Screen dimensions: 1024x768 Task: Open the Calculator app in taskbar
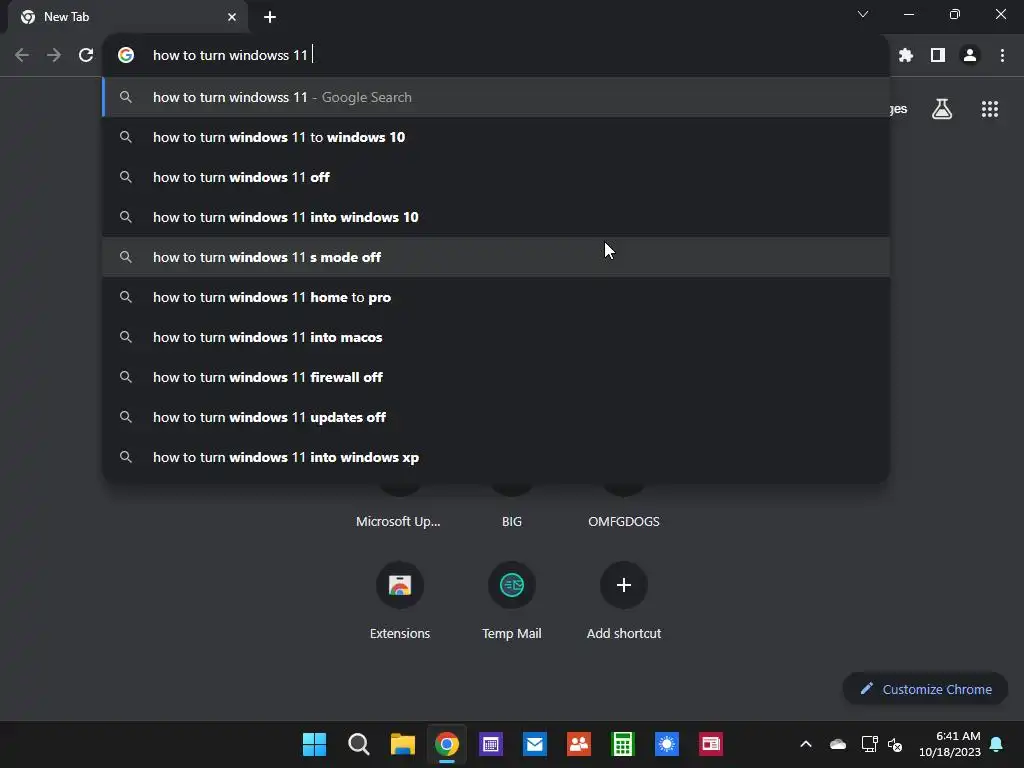623,744
